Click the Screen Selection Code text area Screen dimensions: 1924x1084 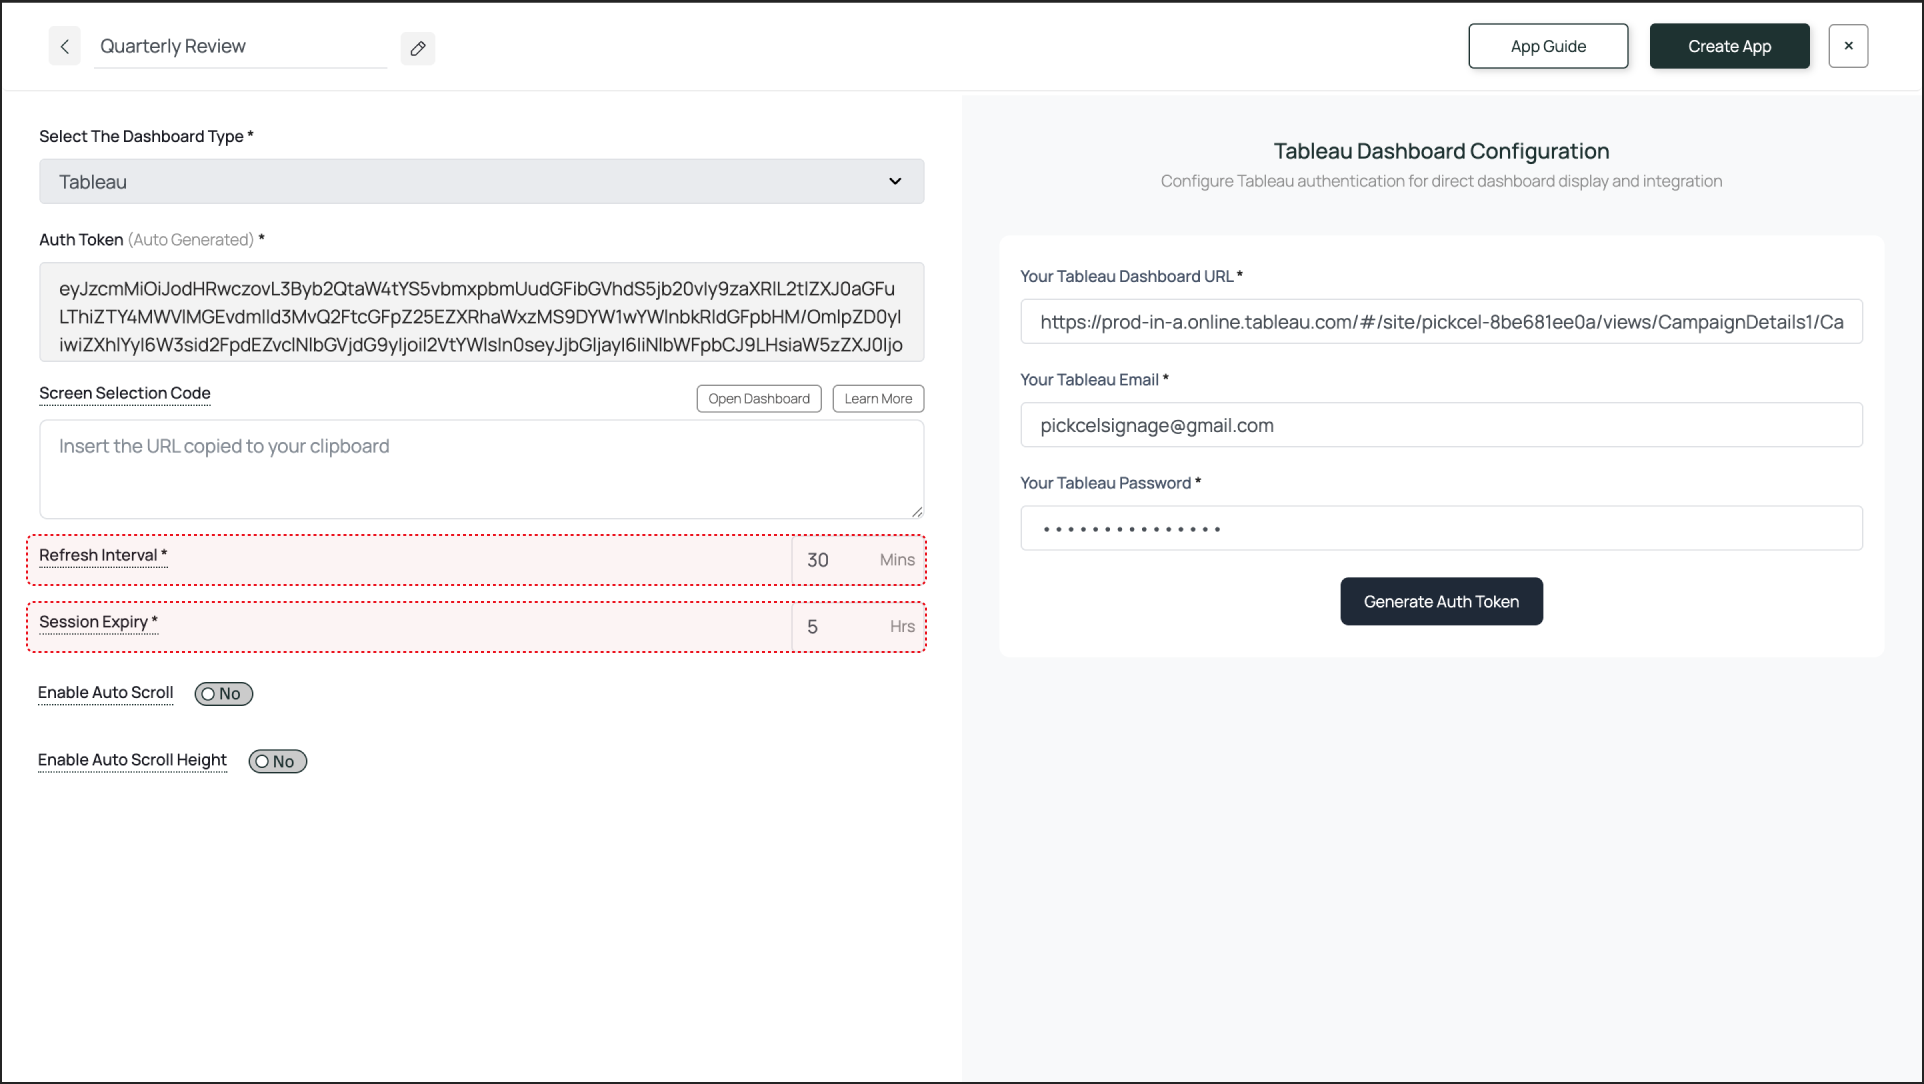(x=480, y=469)
